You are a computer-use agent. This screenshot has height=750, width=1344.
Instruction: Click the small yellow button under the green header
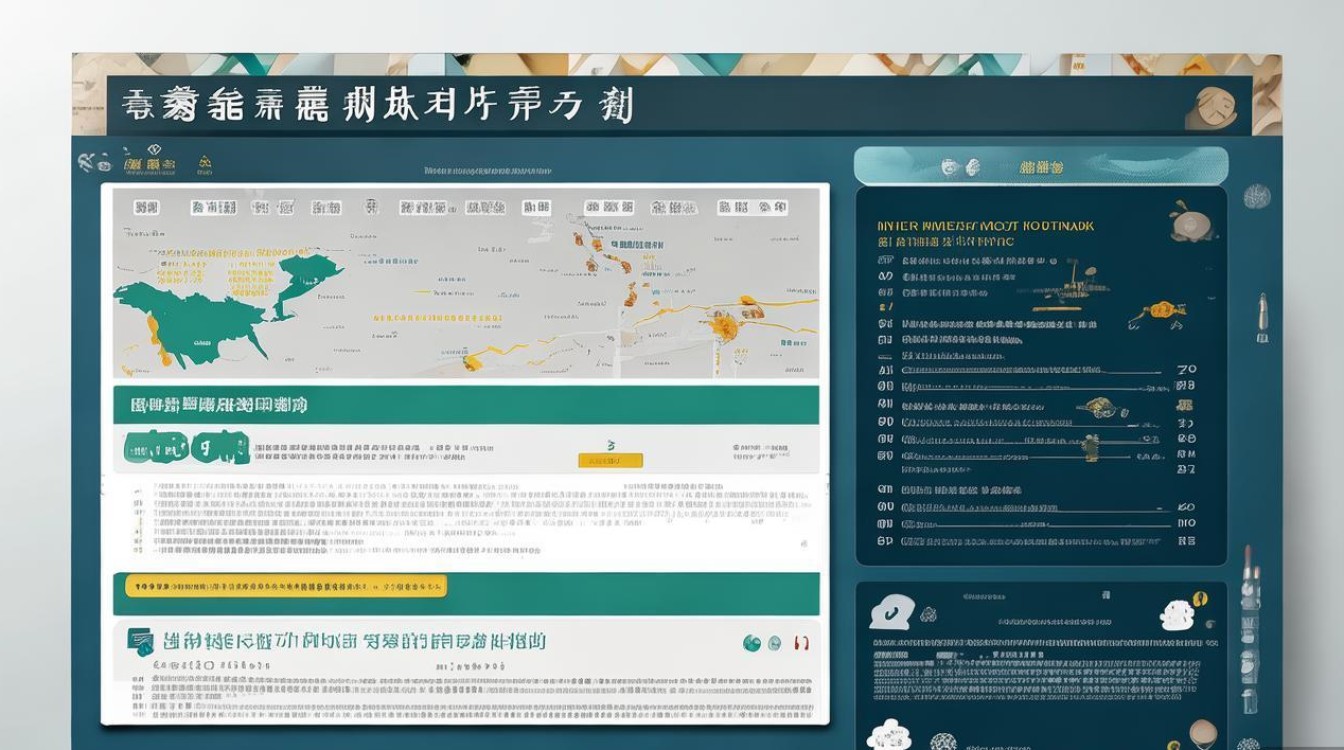pyautogui.click(x=610, y=460)
